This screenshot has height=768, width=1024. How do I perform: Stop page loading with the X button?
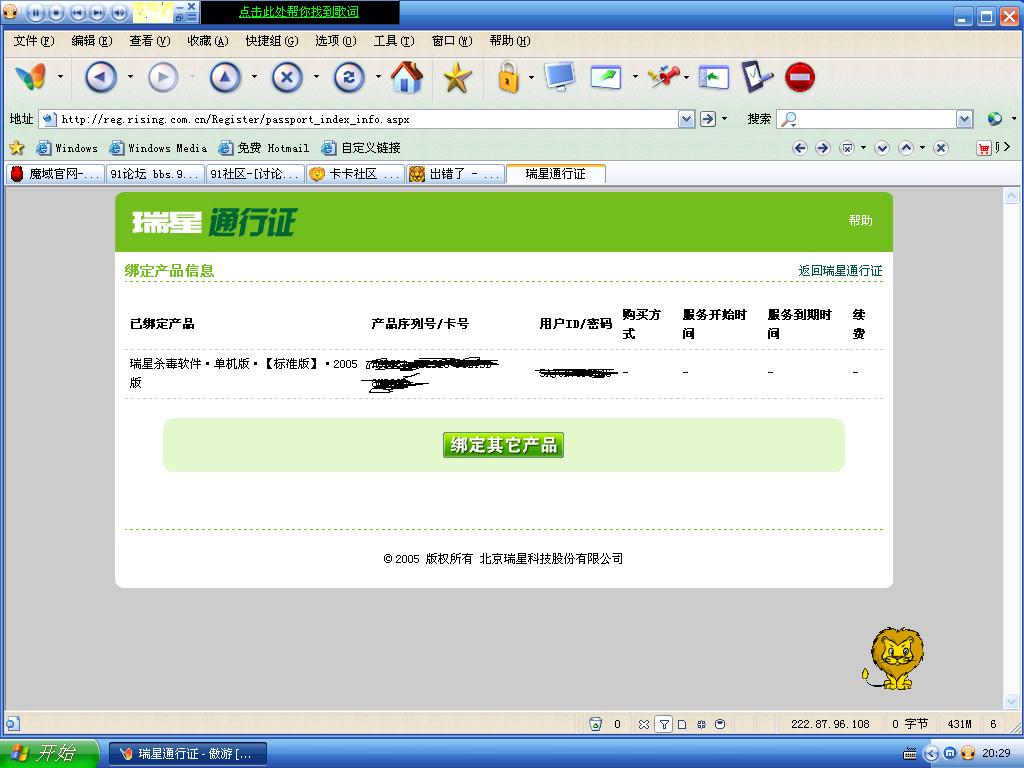[x=287, y=77]
